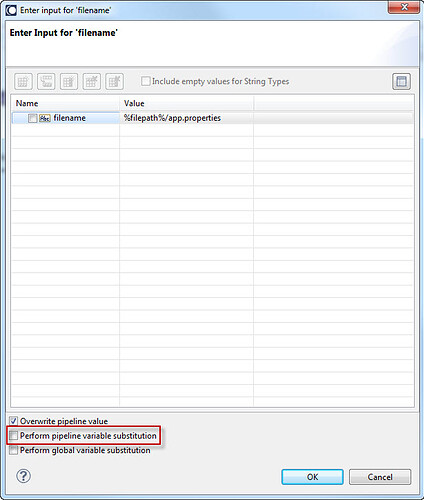Screen dimensions: 424x500
Task: Click the Delete Column icon beside the checkbox
Action: coord(115,81)
